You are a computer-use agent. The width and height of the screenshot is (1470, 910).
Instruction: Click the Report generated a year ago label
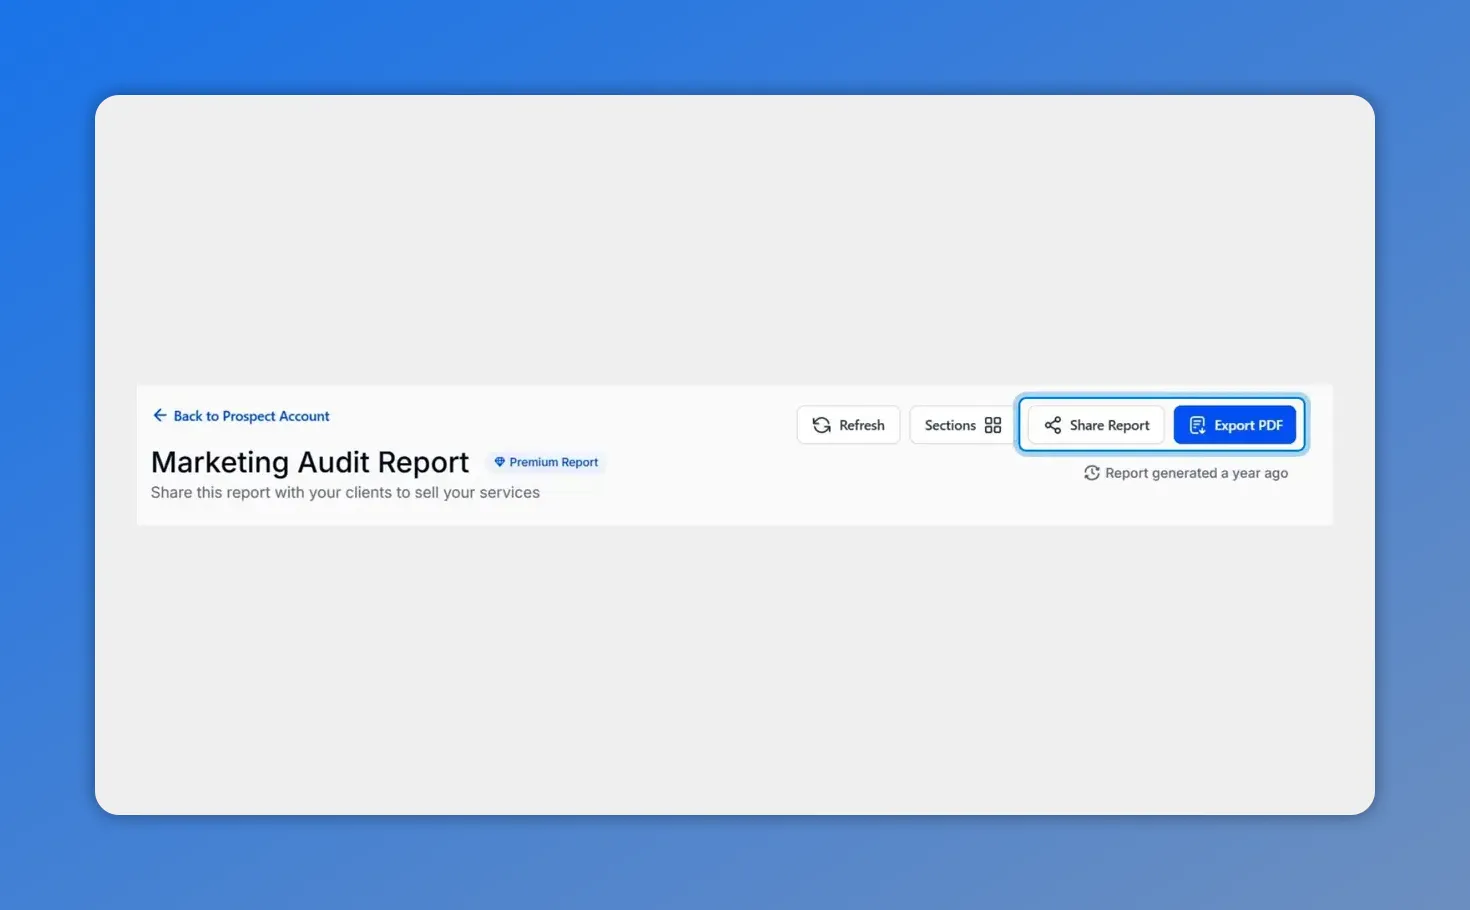(1196, 473)
